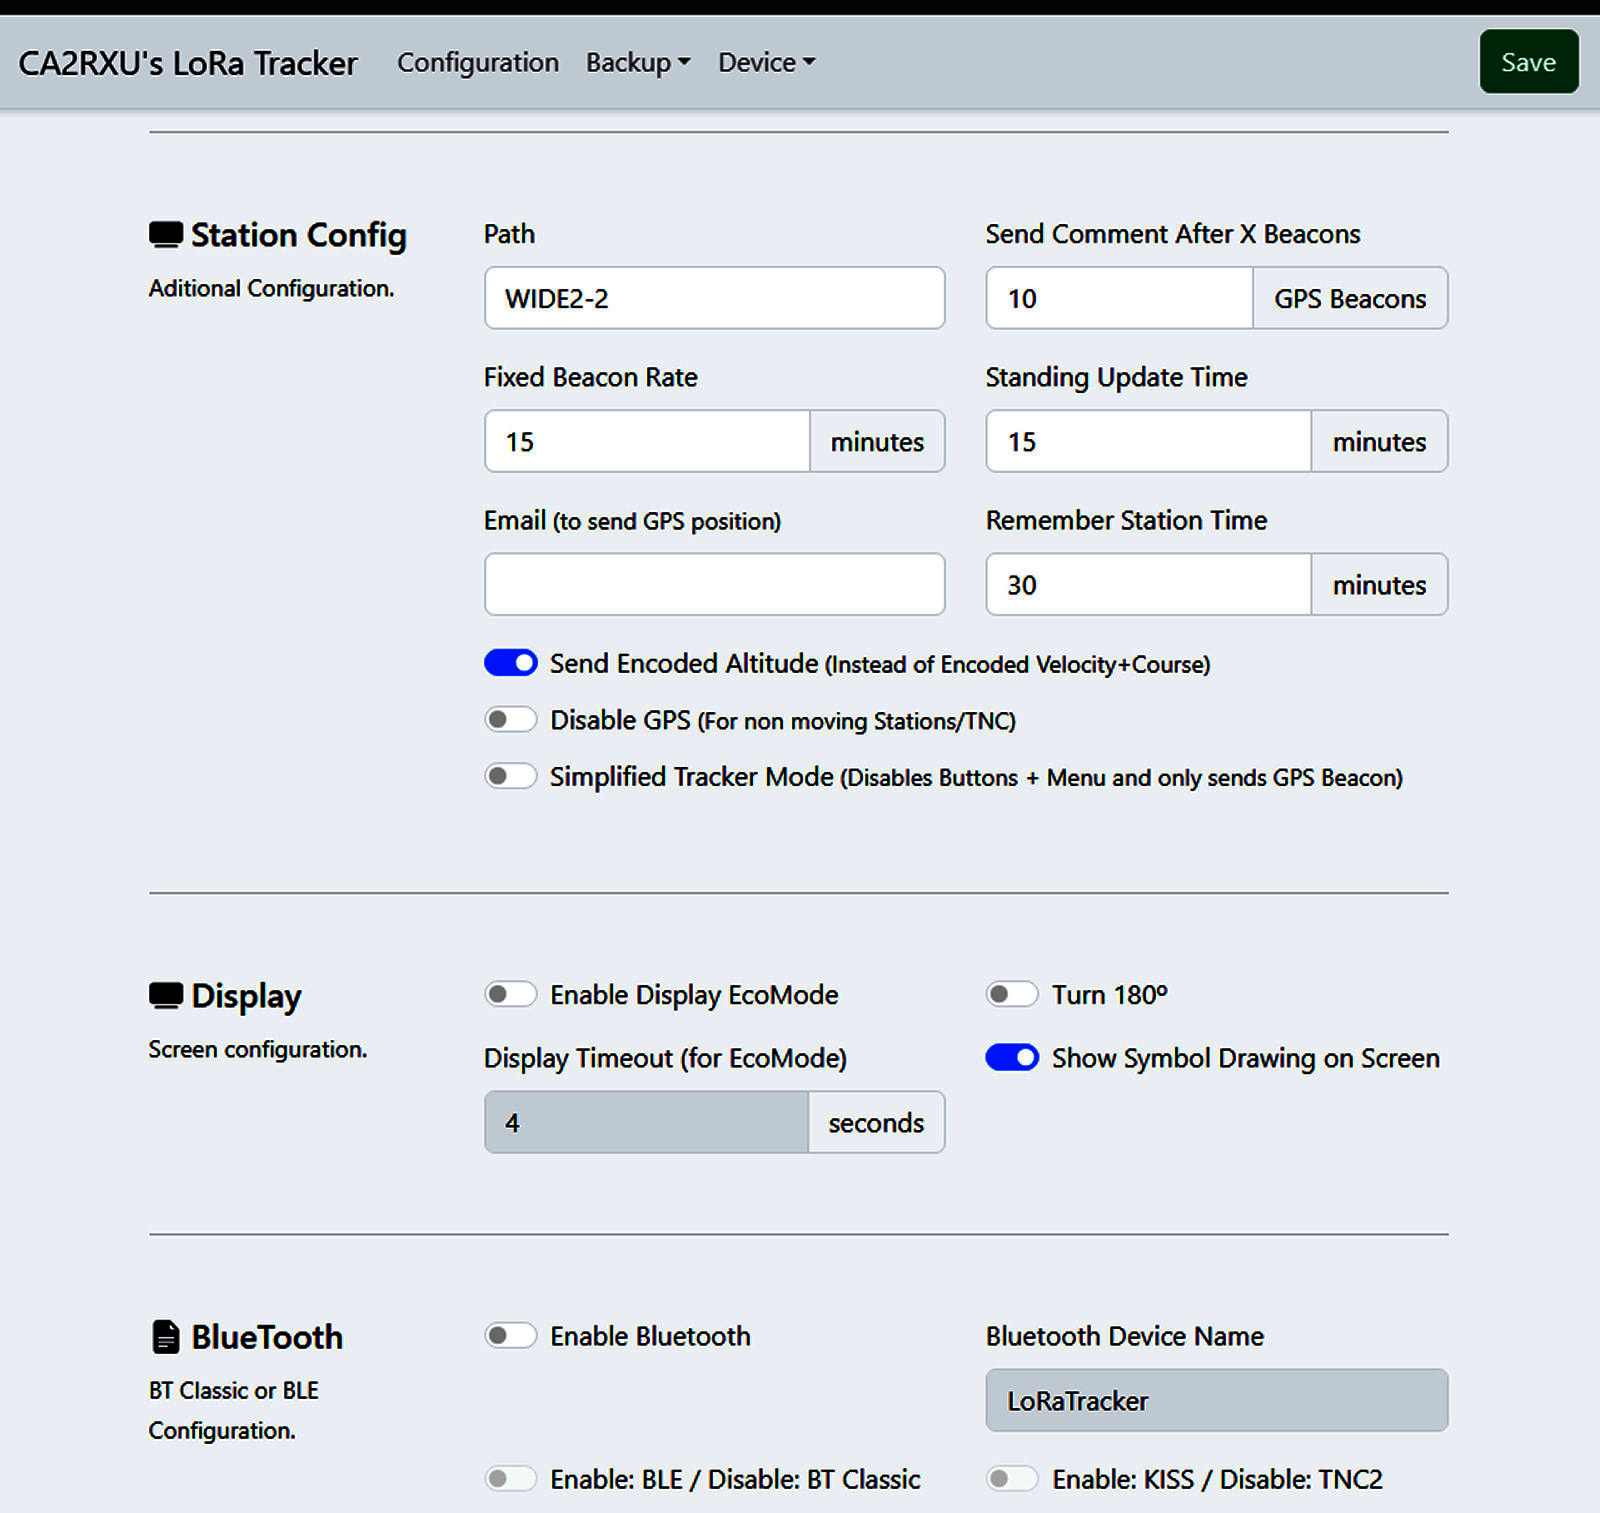Click the Remember Station Time input
1600x1513 pixels.
[x=1148, y=584]
